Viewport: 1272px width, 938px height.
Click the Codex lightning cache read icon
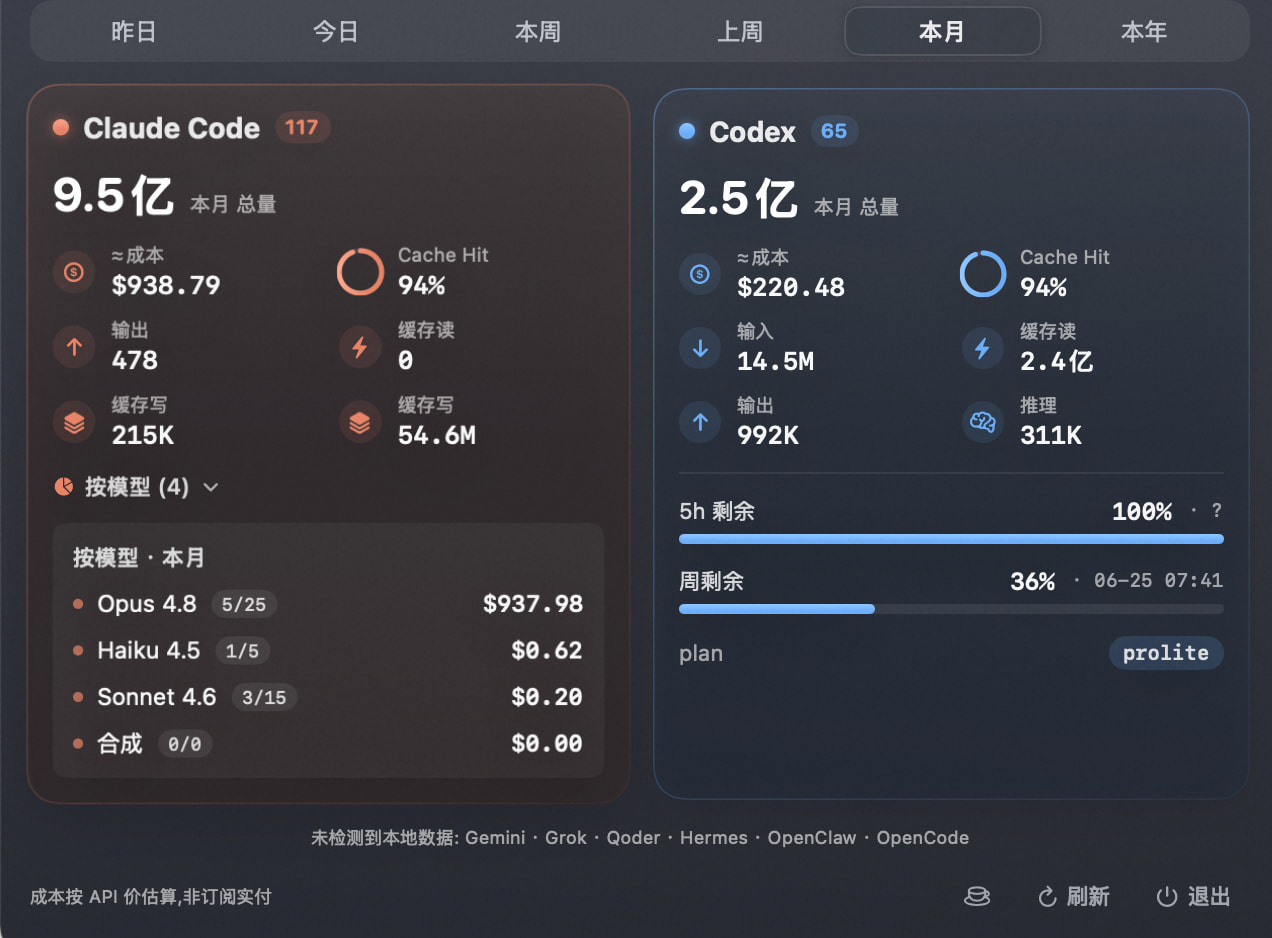982,347
